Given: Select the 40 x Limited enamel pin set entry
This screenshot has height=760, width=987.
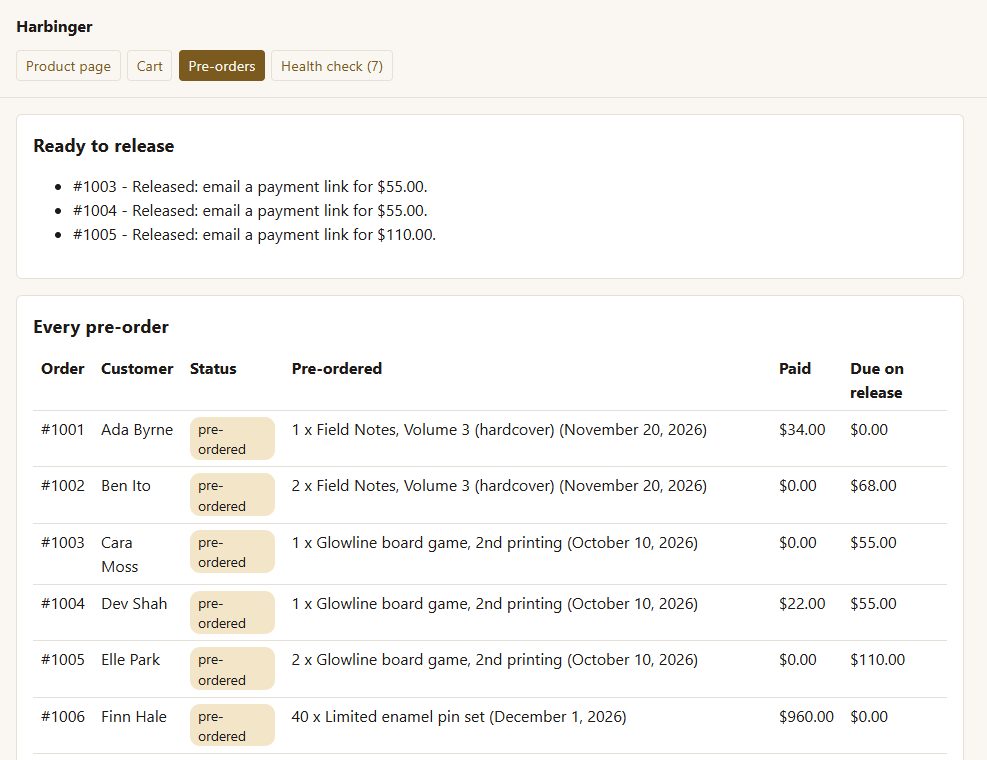Looking at the screenshot, I should tap(459, 717).
